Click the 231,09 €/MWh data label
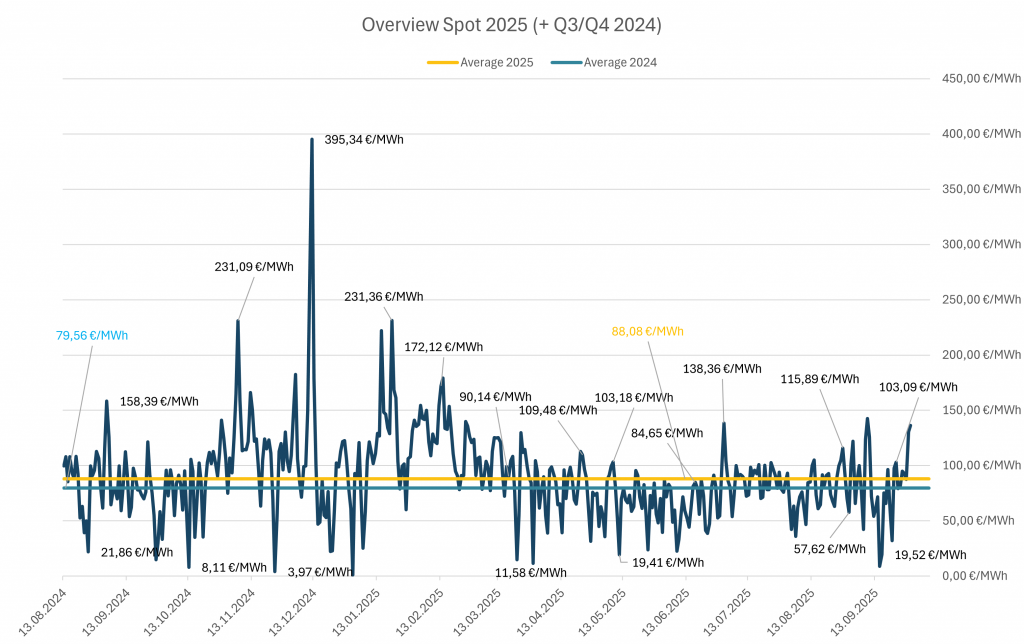Screen dimensions: 1024x644 pos(254,267)
